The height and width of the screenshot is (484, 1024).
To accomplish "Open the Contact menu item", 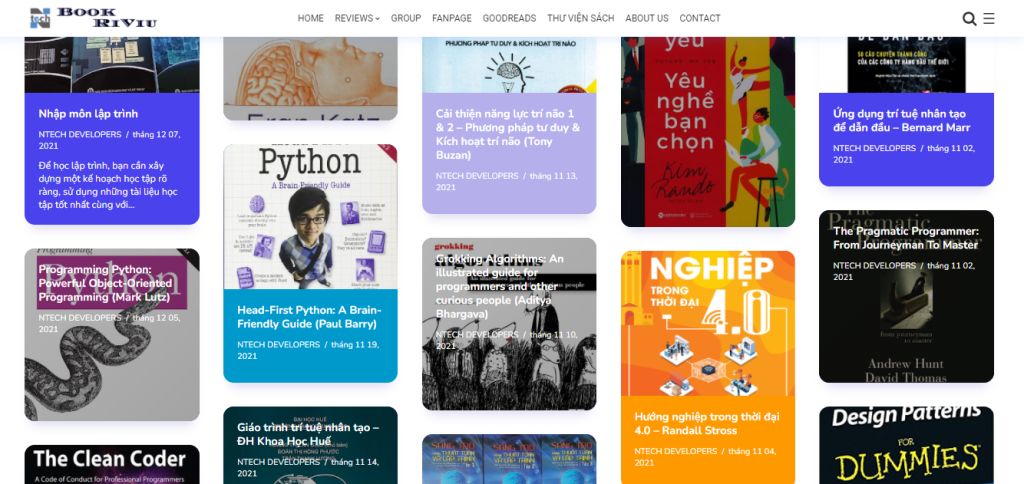I will click(x=700, y=18).
